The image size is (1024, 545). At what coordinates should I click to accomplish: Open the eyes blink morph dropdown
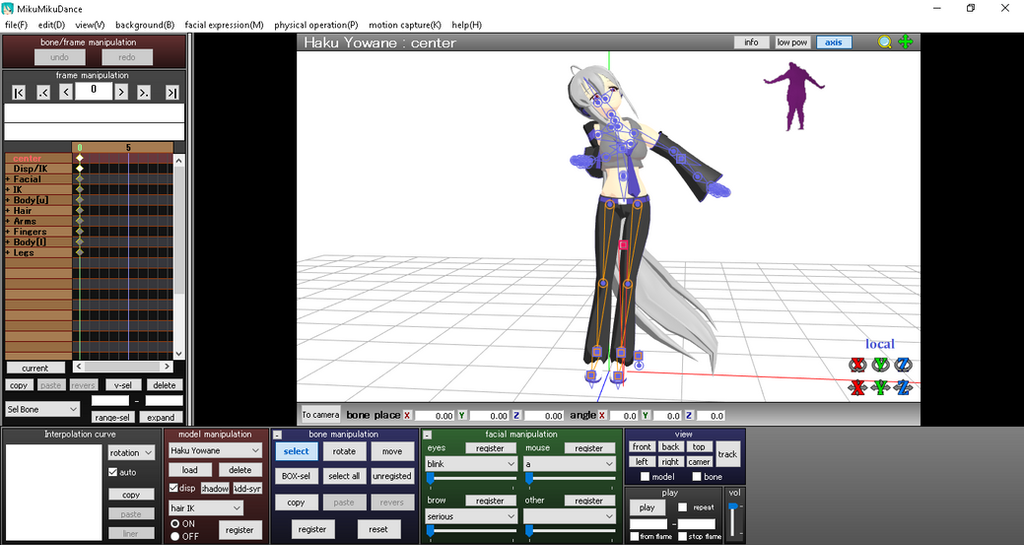coord(471,463)
